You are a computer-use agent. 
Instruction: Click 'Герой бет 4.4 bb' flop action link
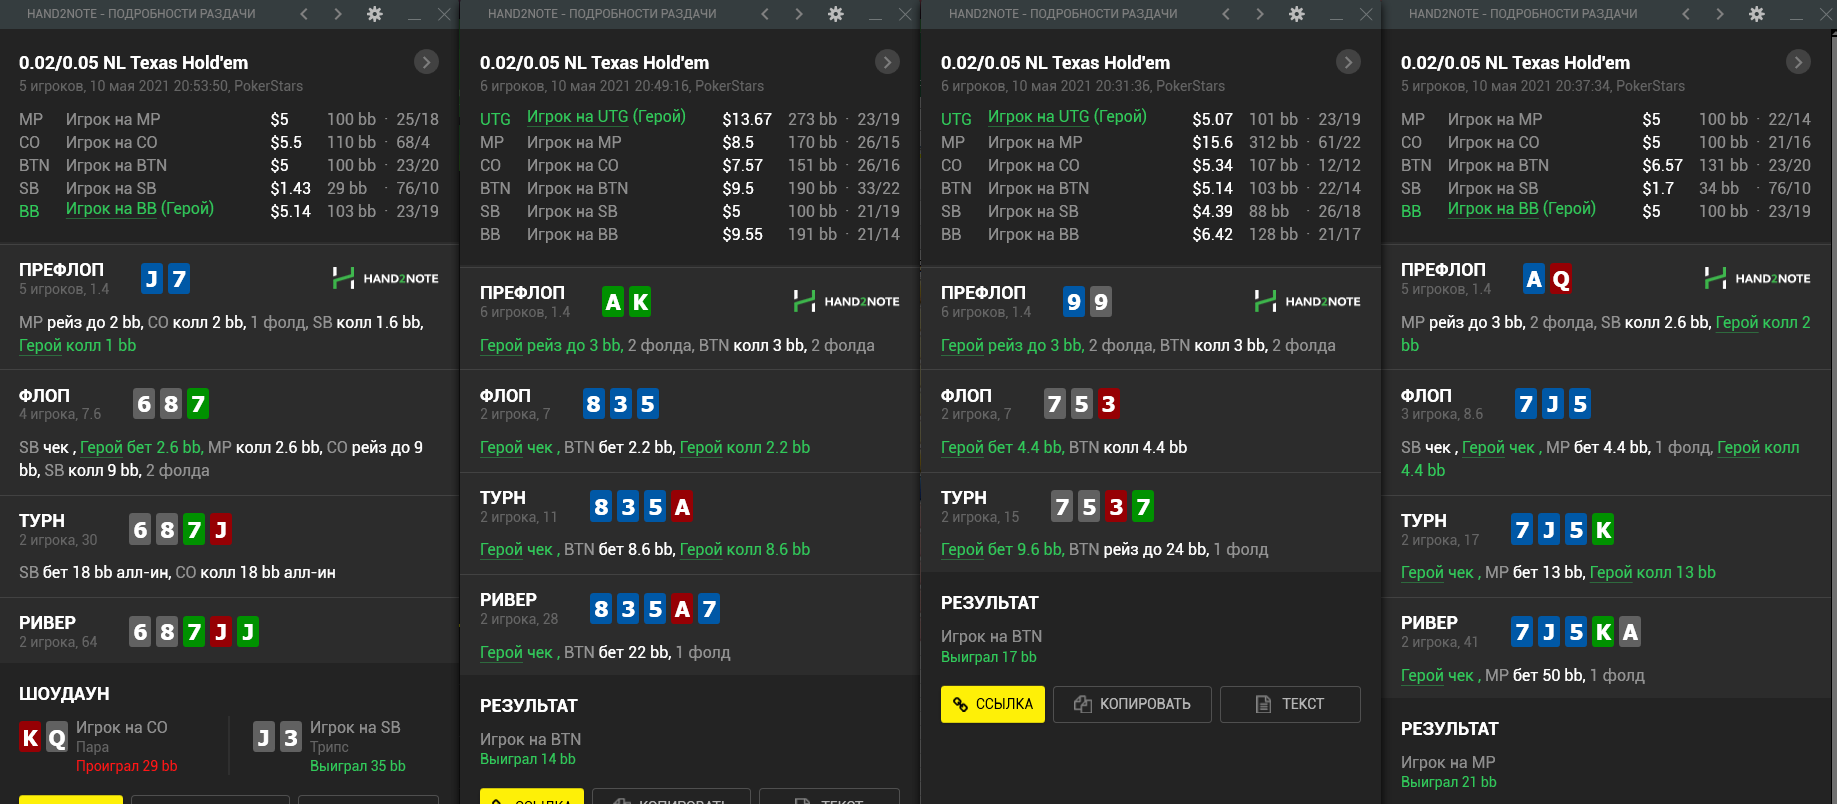(x=1001, y=447)
